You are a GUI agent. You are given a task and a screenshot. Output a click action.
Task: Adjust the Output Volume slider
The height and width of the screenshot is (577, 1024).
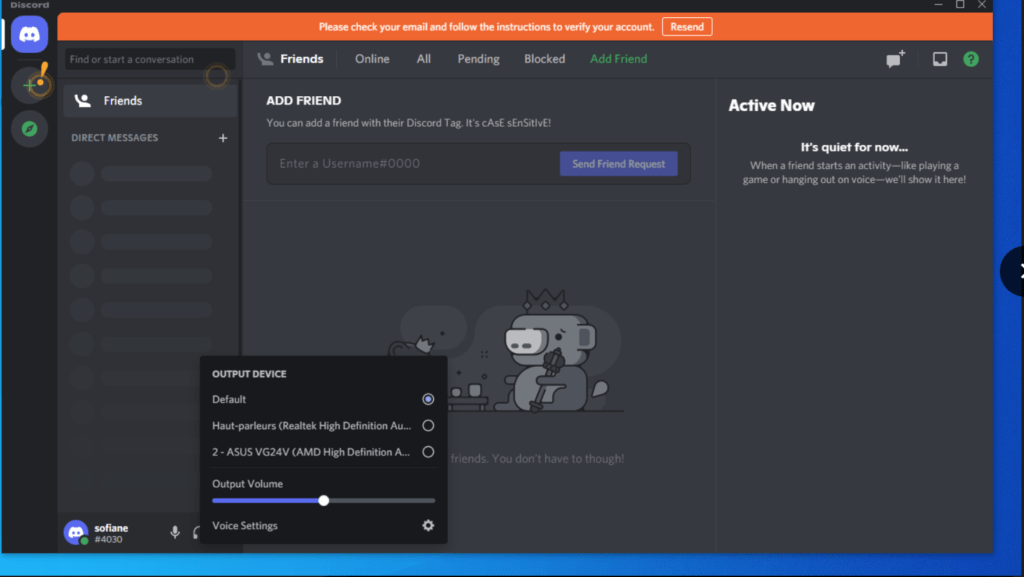click(323, 500)
